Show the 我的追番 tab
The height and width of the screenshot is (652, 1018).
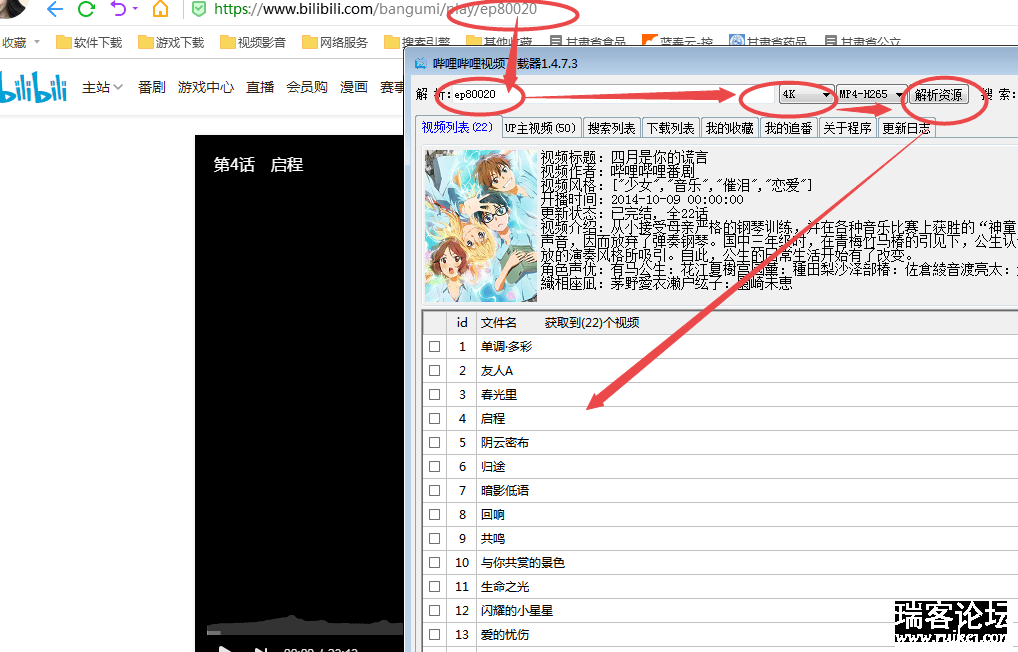pos(789,128)
